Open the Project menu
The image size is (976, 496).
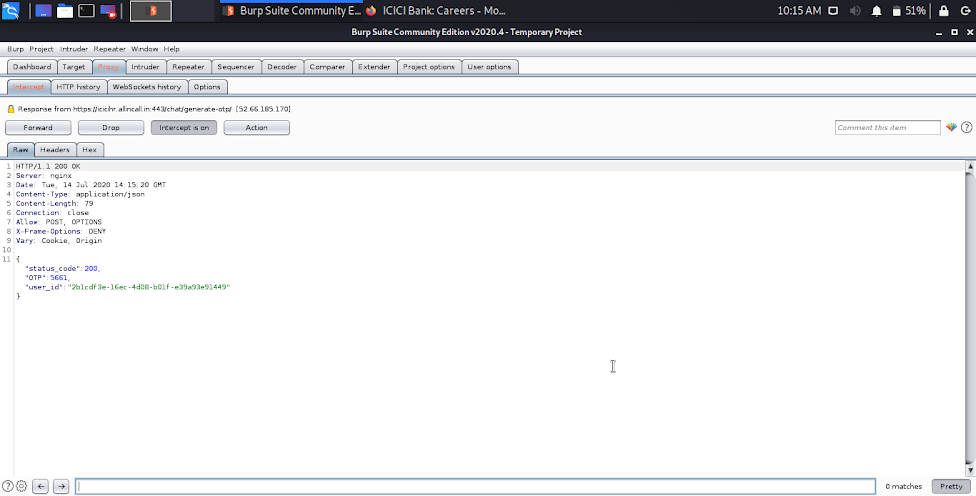coord(41,49)
